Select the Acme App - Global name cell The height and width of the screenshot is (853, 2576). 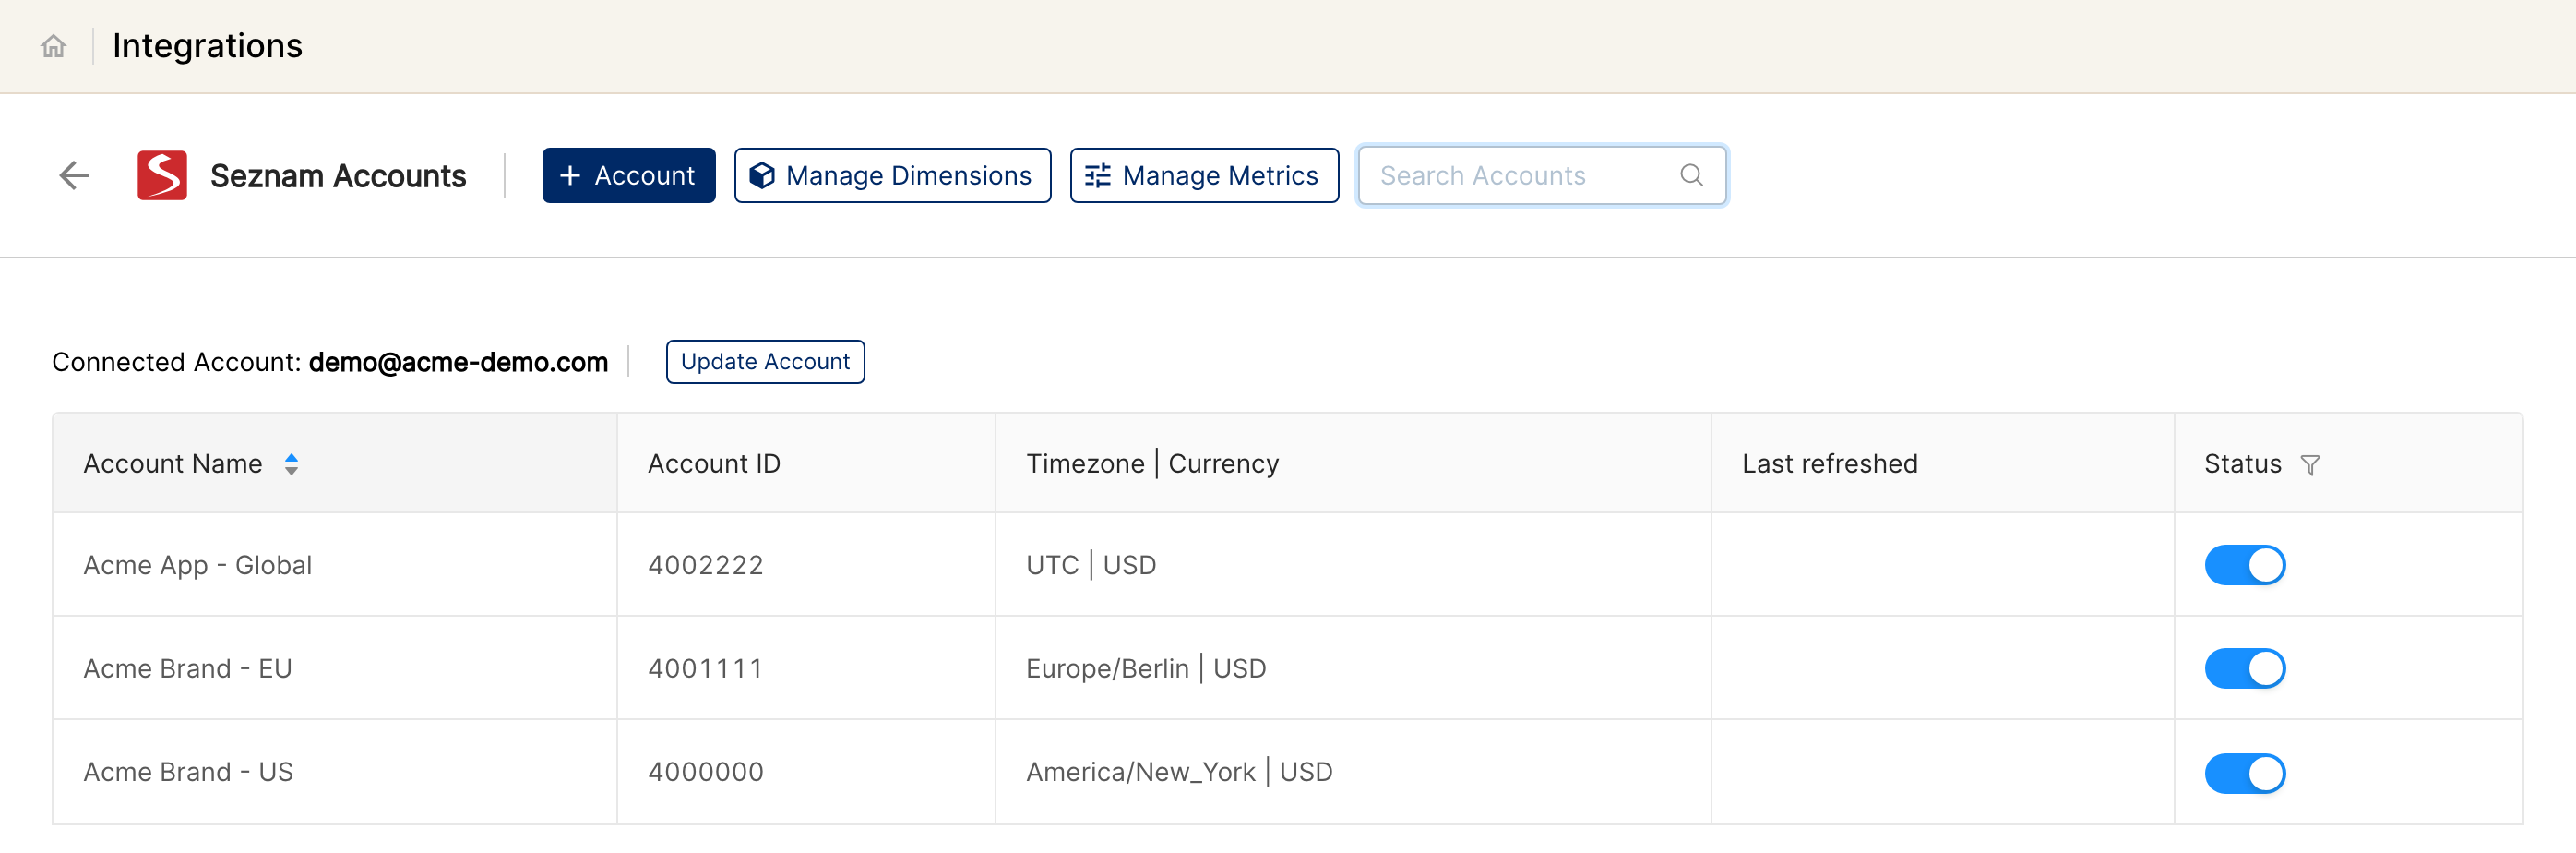[x=335, y=566]
